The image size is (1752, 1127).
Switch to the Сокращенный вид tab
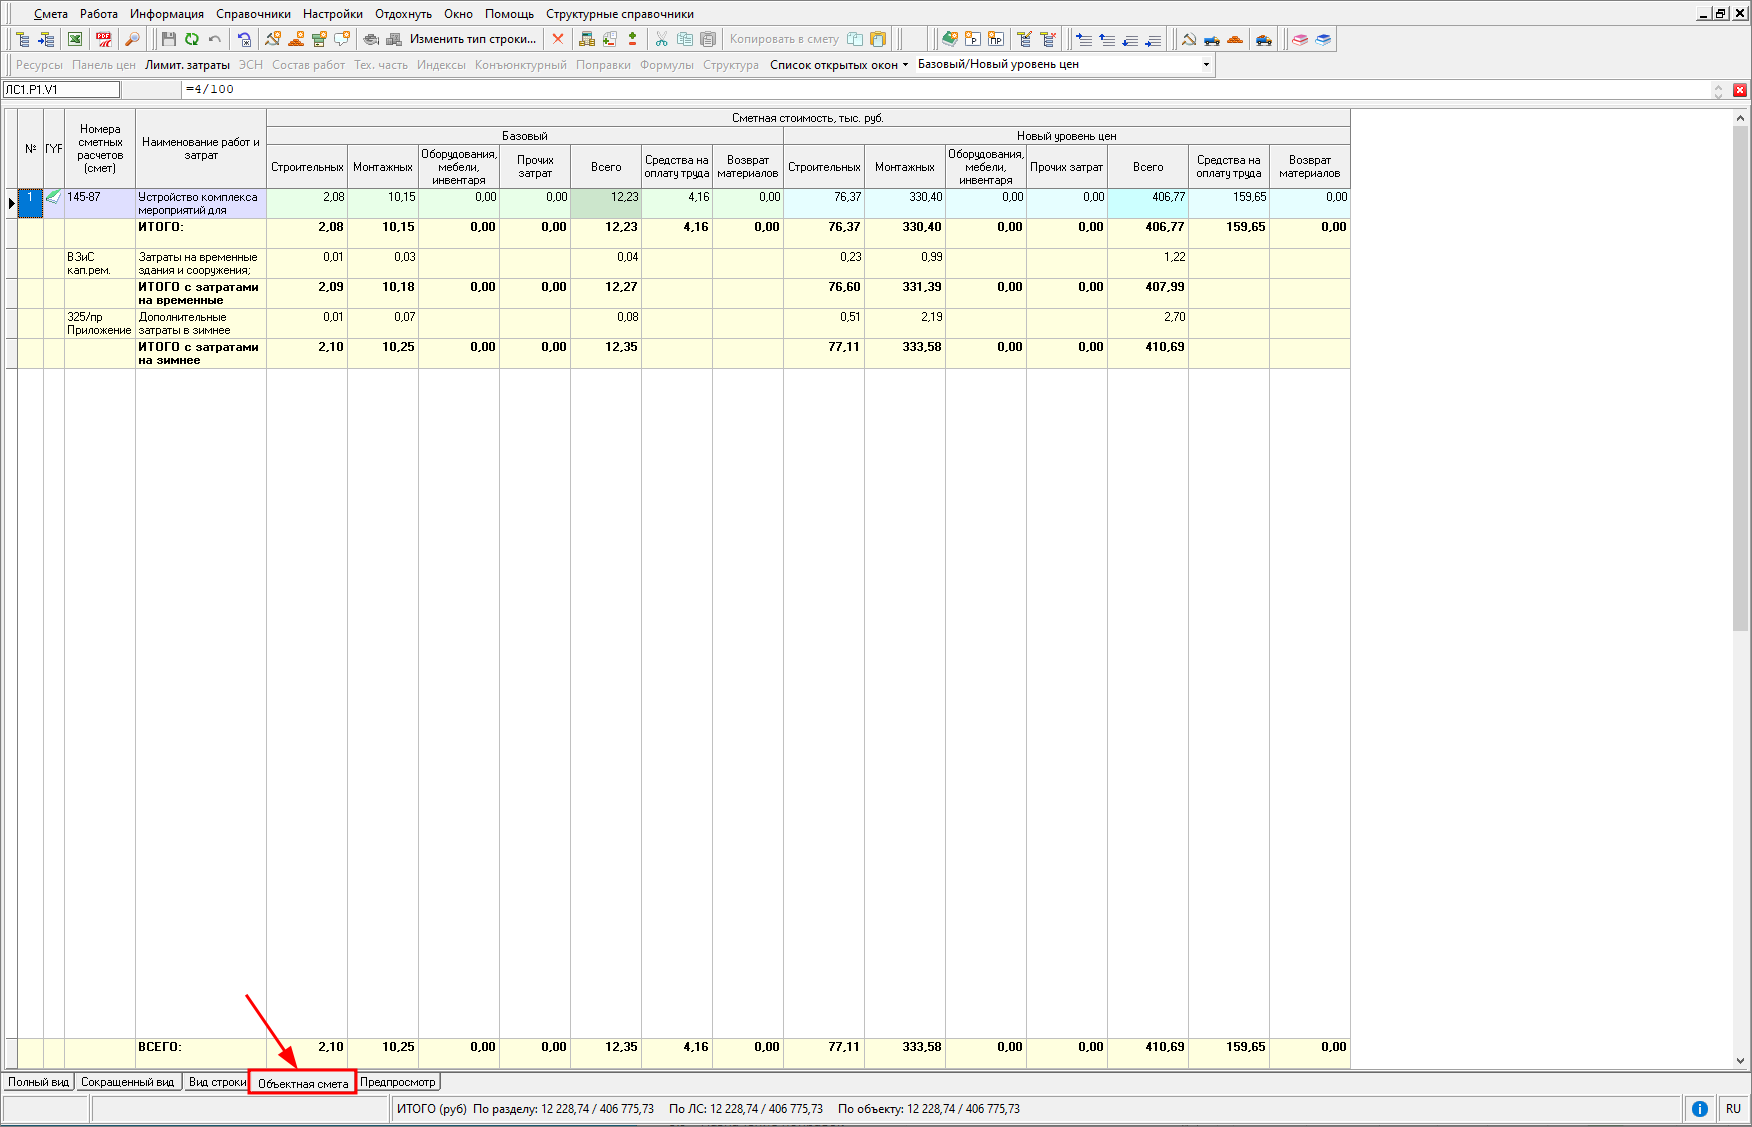pos(127,1082)
